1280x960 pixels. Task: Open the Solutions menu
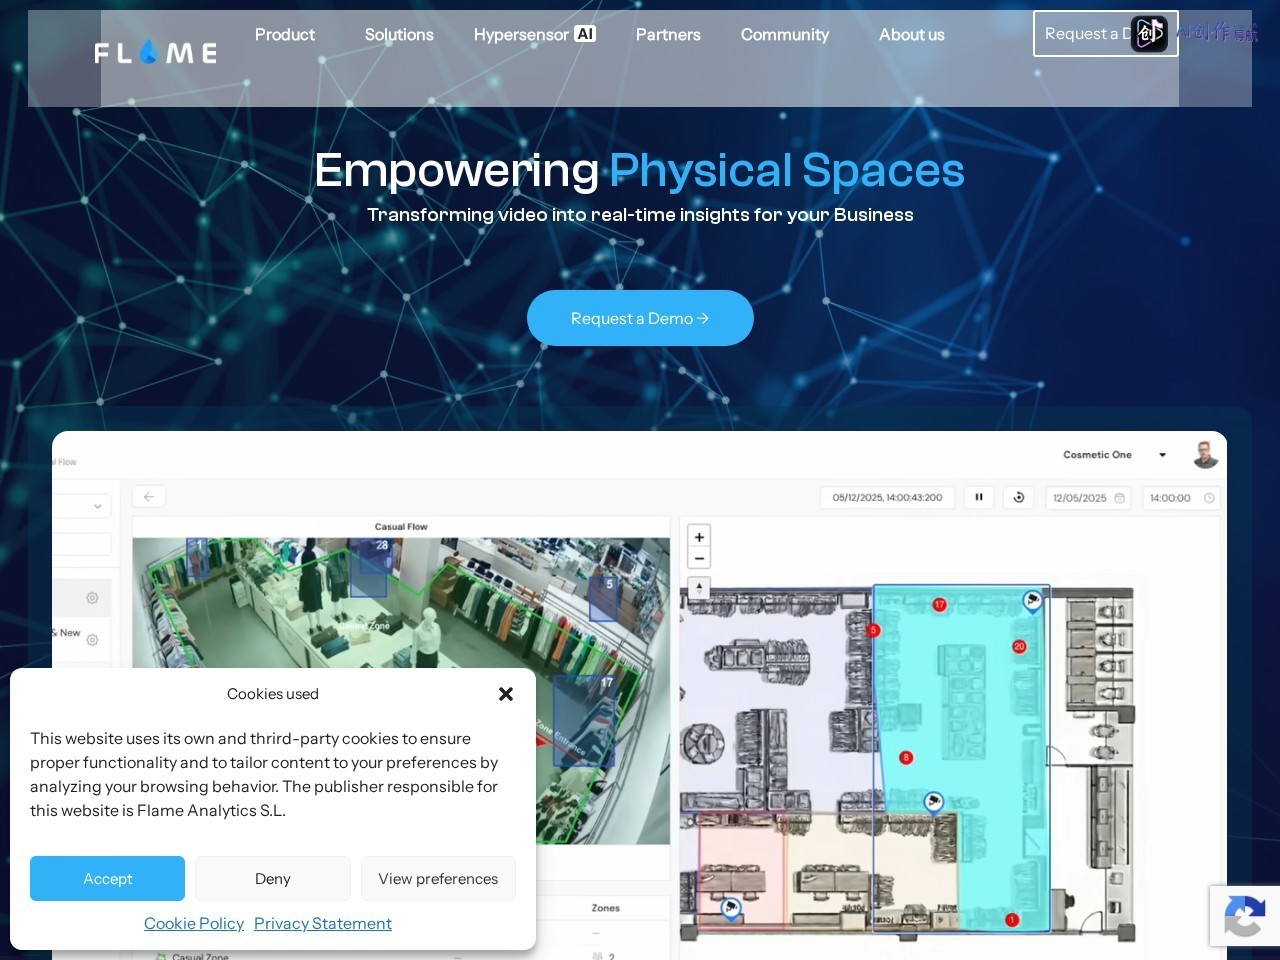pyautogui.click(x=399, y=35)
